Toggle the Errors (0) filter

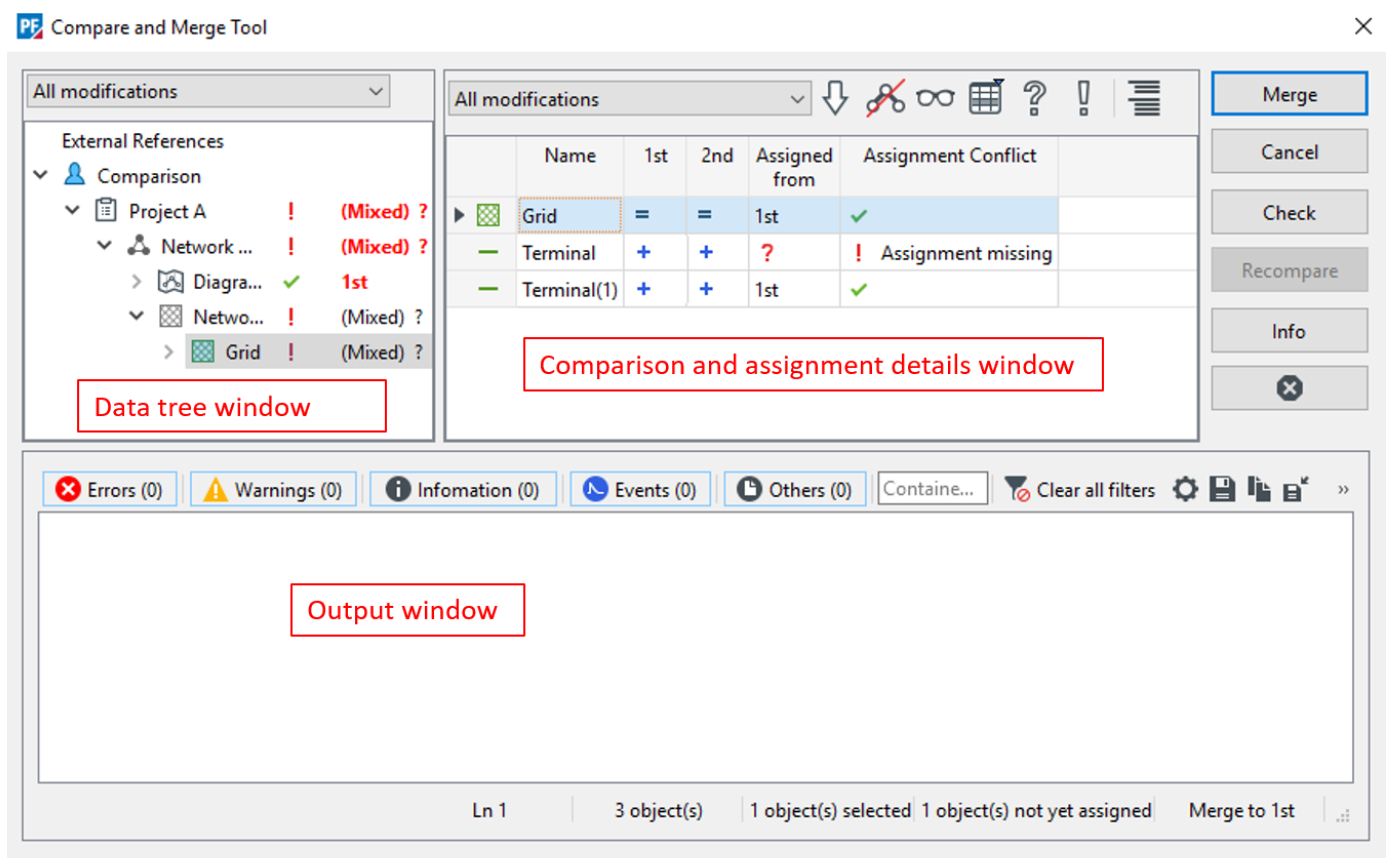[110, 490]
